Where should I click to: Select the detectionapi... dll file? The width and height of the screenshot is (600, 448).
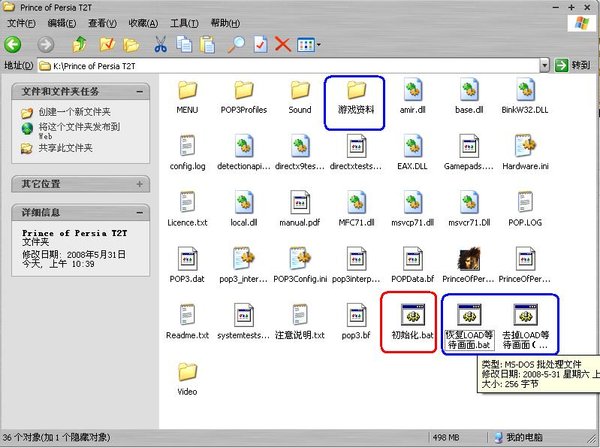pyautogui.click(x=244, y=153)
